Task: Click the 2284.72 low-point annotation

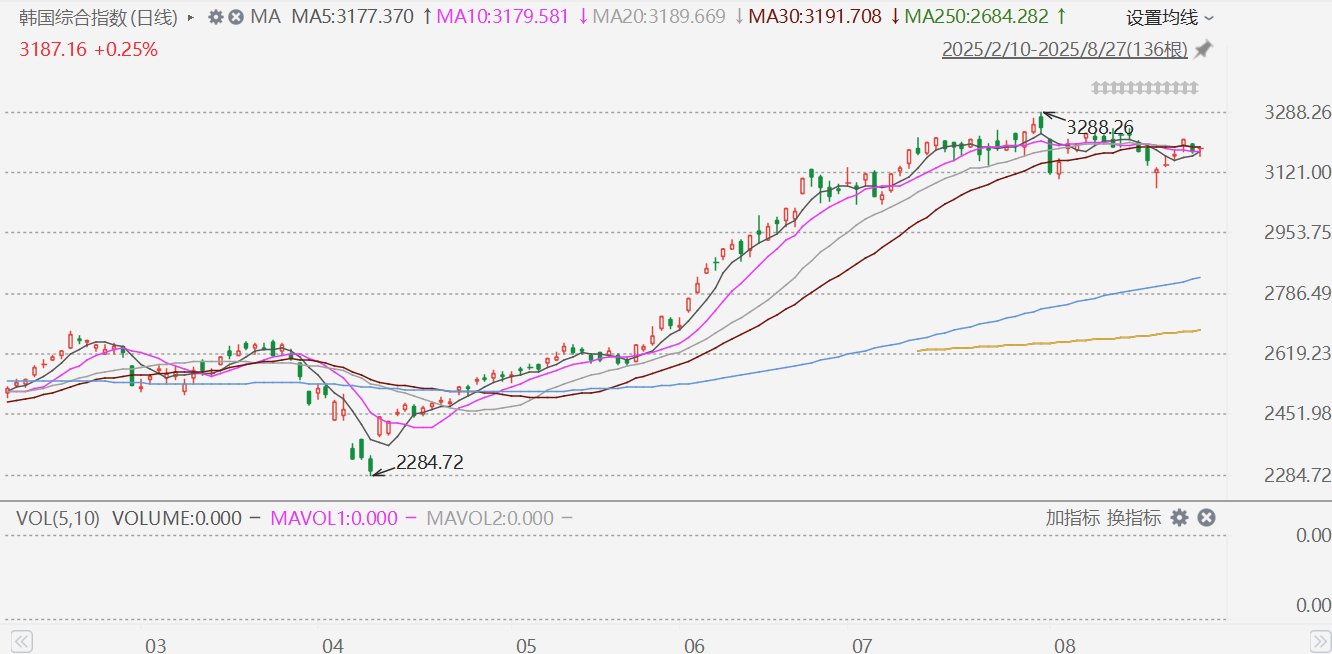Action: click(430, 462)
